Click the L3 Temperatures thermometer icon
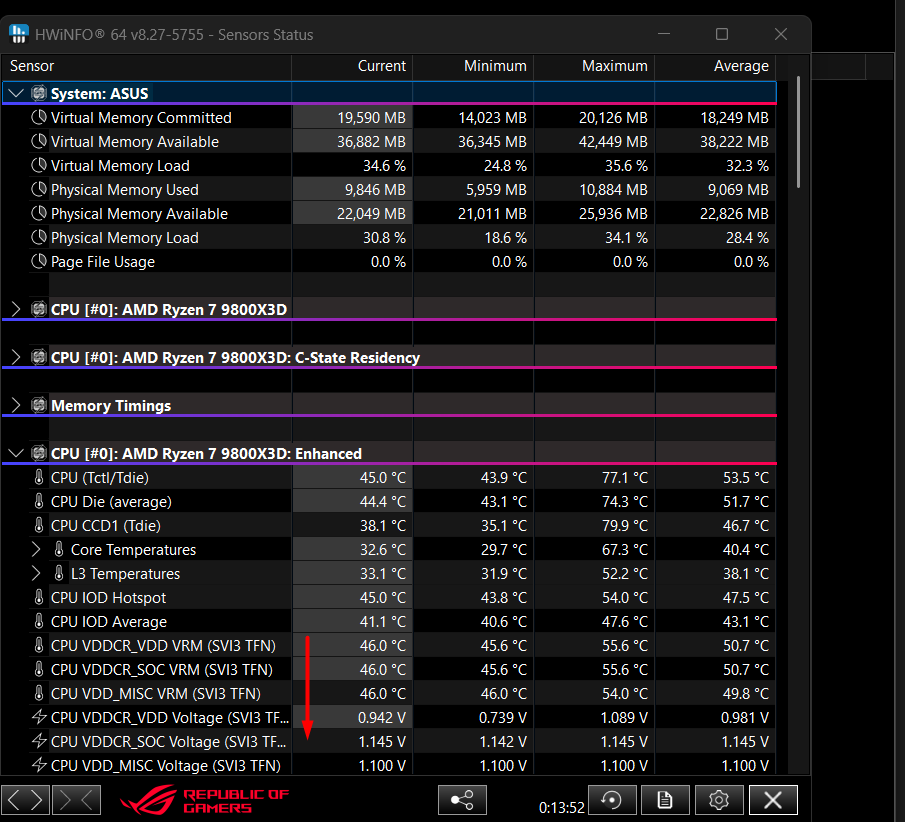905x822 pixels. (x=59, y=573)
